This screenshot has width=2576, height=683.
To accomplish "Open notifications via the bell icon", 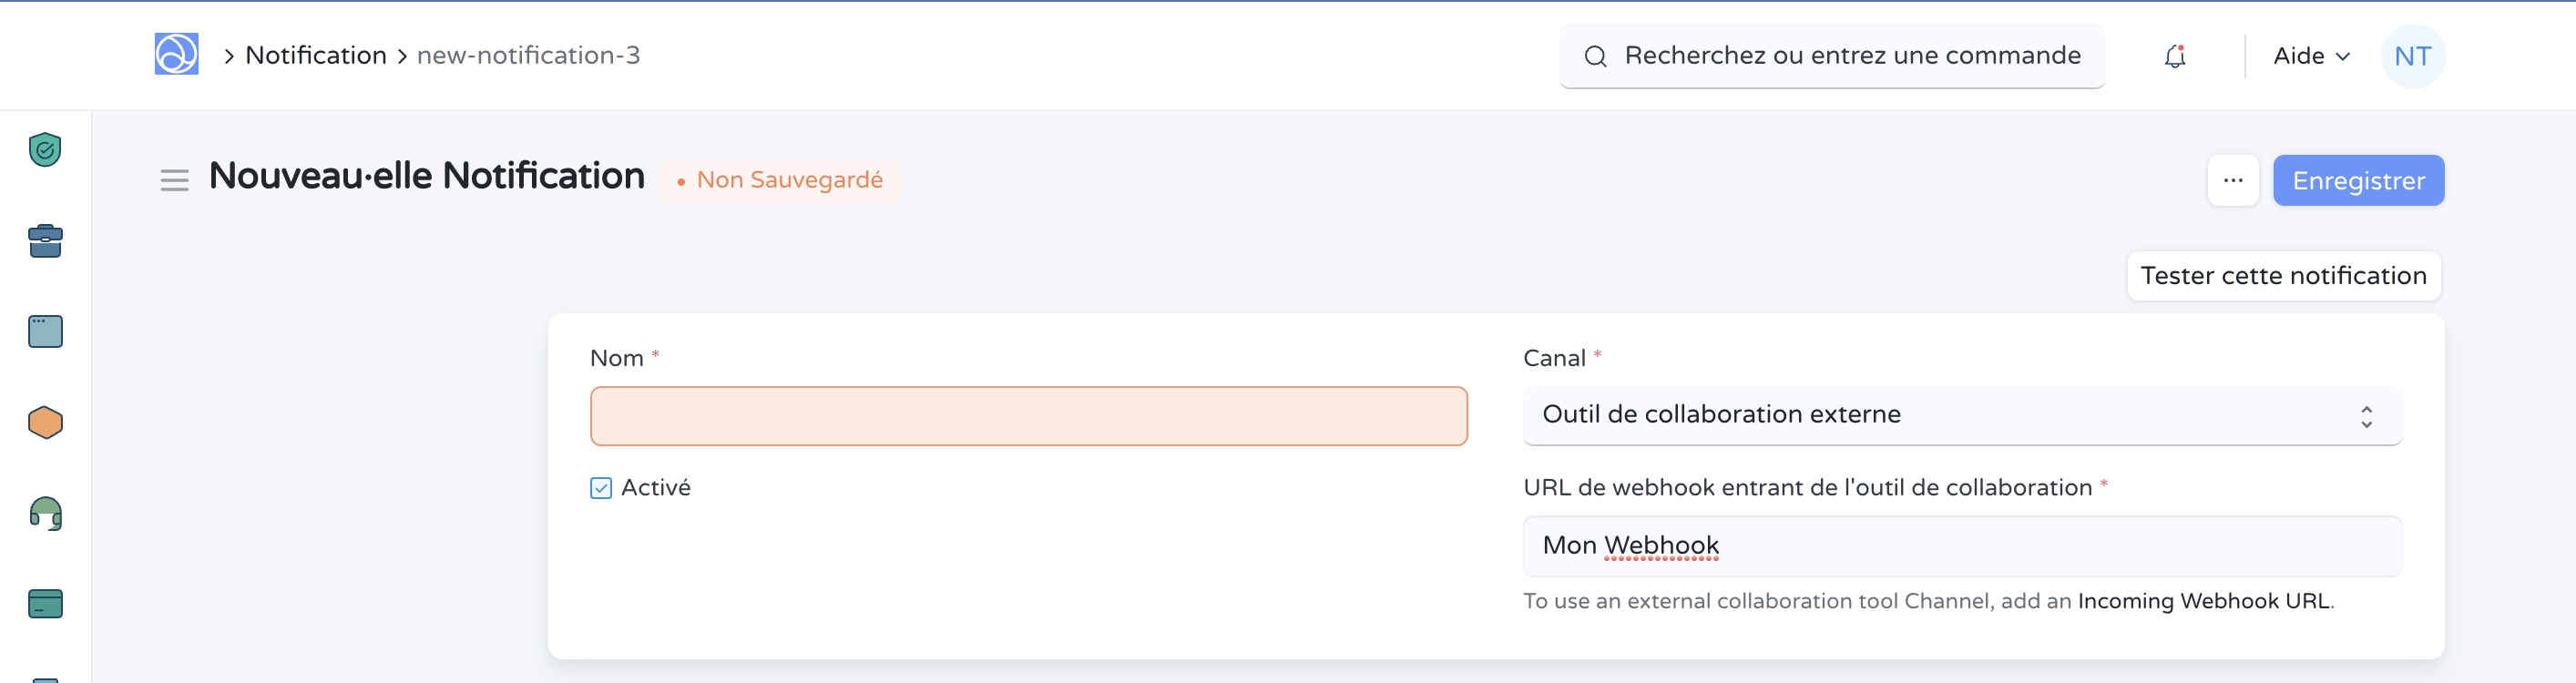I will click(2173, 56).
